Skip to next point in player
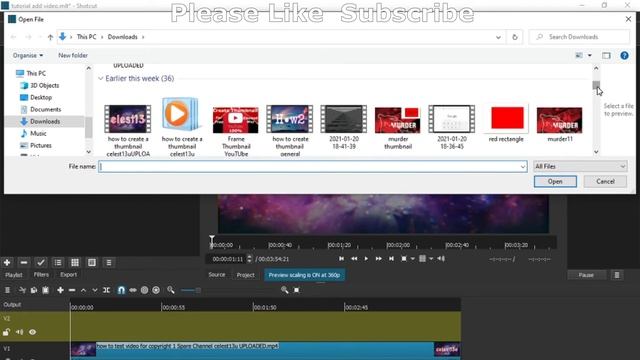 (x=391, y=258)
